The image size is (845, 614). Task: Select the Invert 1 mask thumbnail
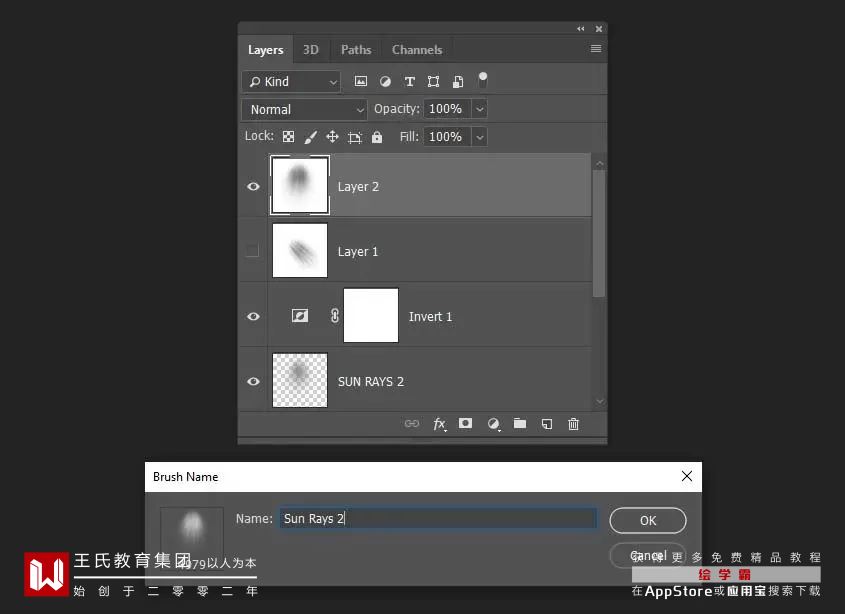(371, 315)
